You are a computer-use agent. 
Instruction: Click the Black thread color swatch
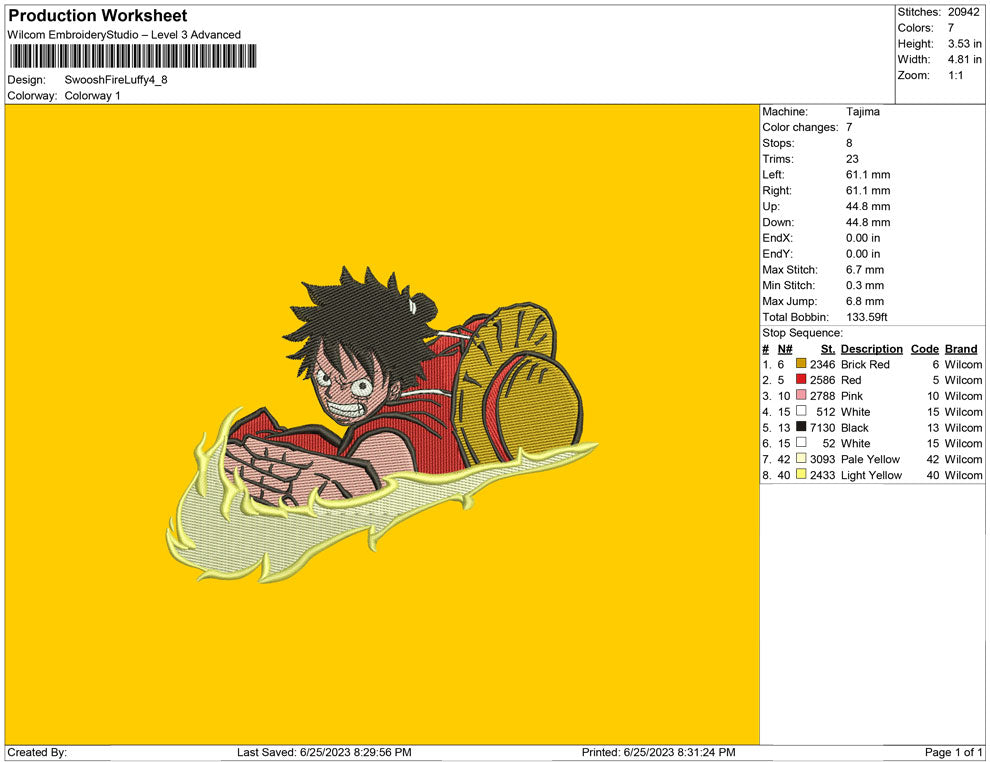[801, 427]
